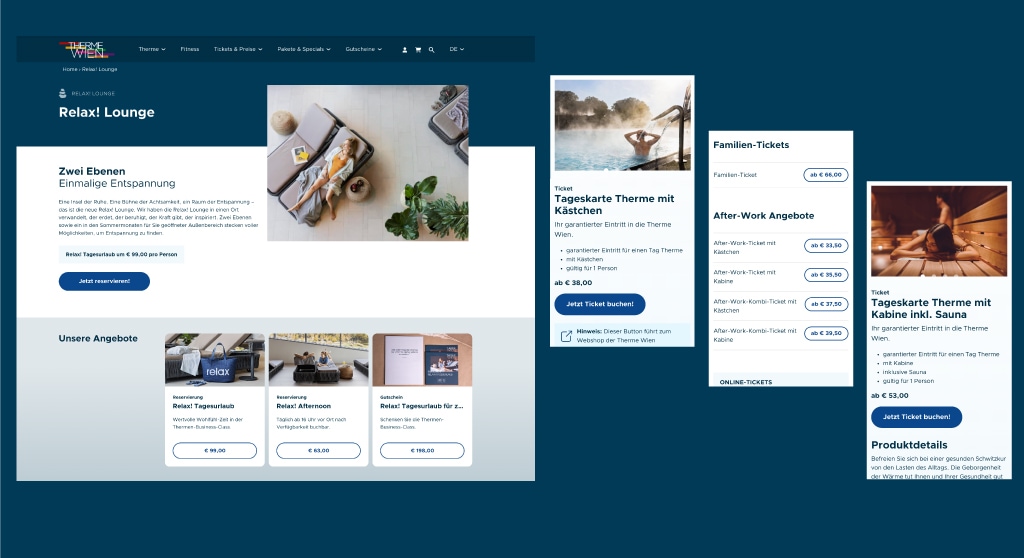
Task: Click the ab € 53,00 price text
Action: pyautogui.click(x=889, y=395)
